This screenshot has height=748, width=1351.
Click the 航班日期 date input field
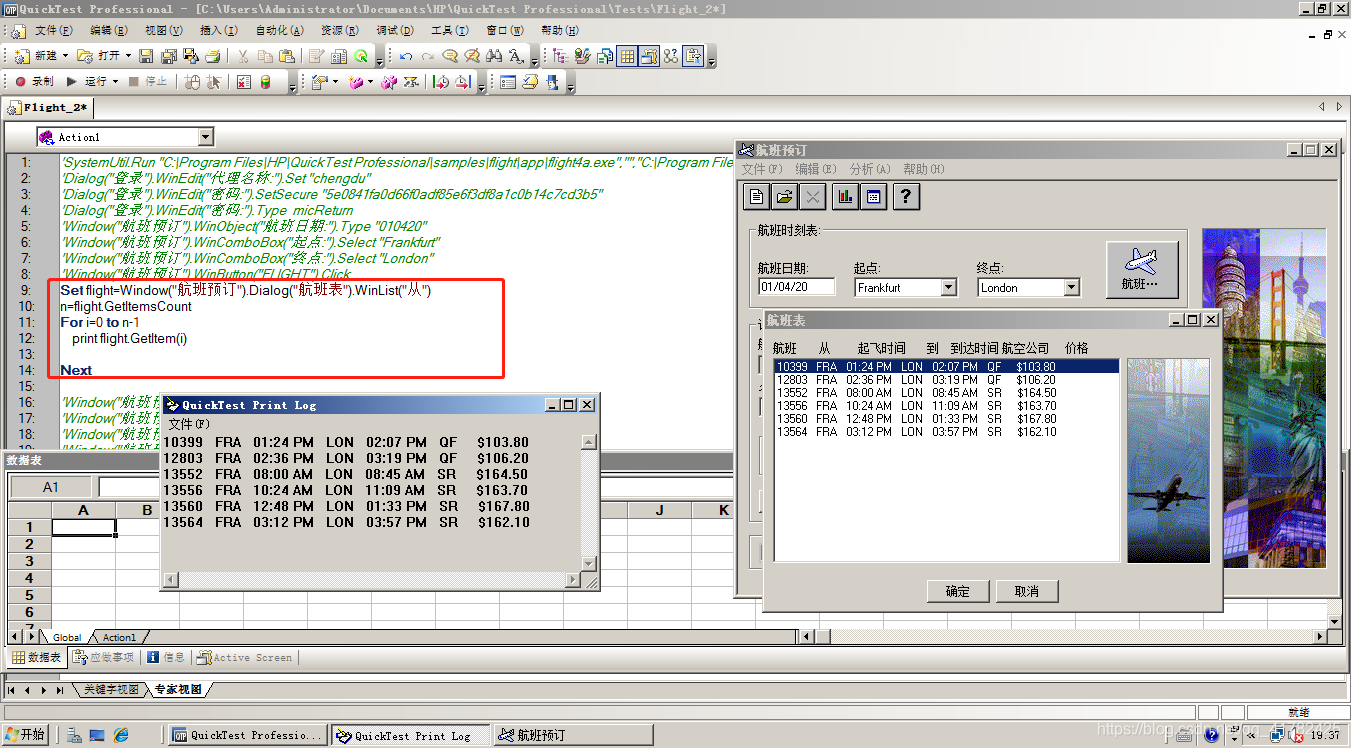pos(797,287)
